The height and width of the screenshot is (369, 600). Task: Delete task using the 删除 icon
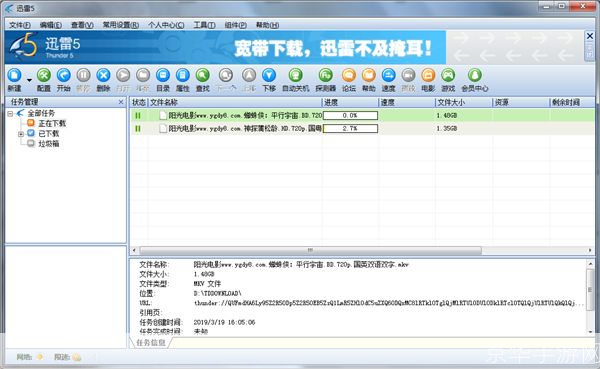[103, 75]
